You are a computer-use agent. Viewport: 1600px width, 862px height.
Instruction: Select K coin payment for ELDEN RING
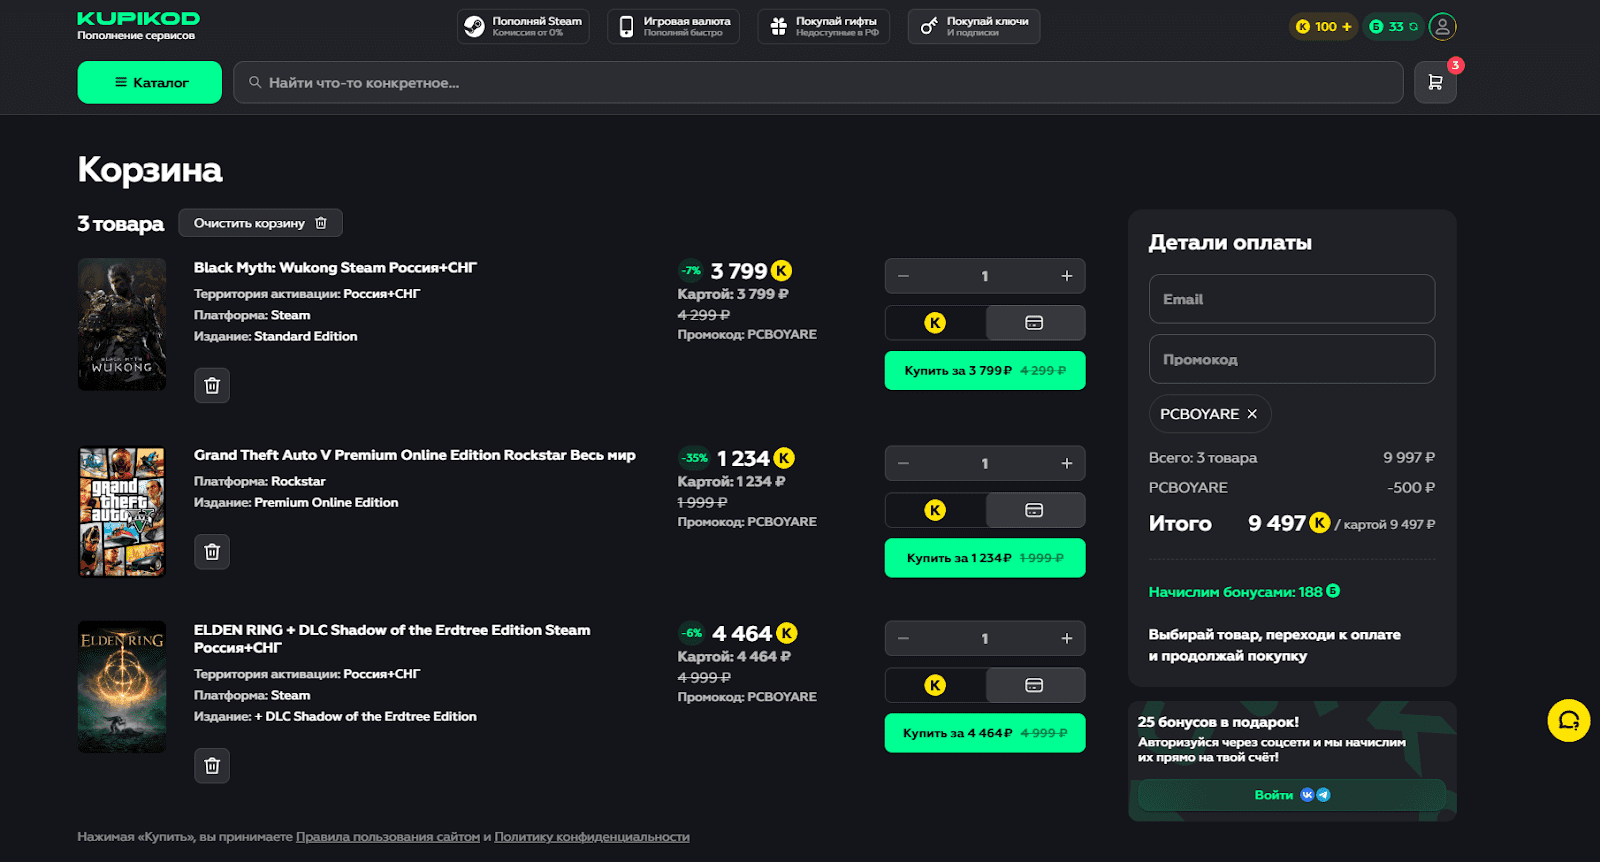[935, 685]
